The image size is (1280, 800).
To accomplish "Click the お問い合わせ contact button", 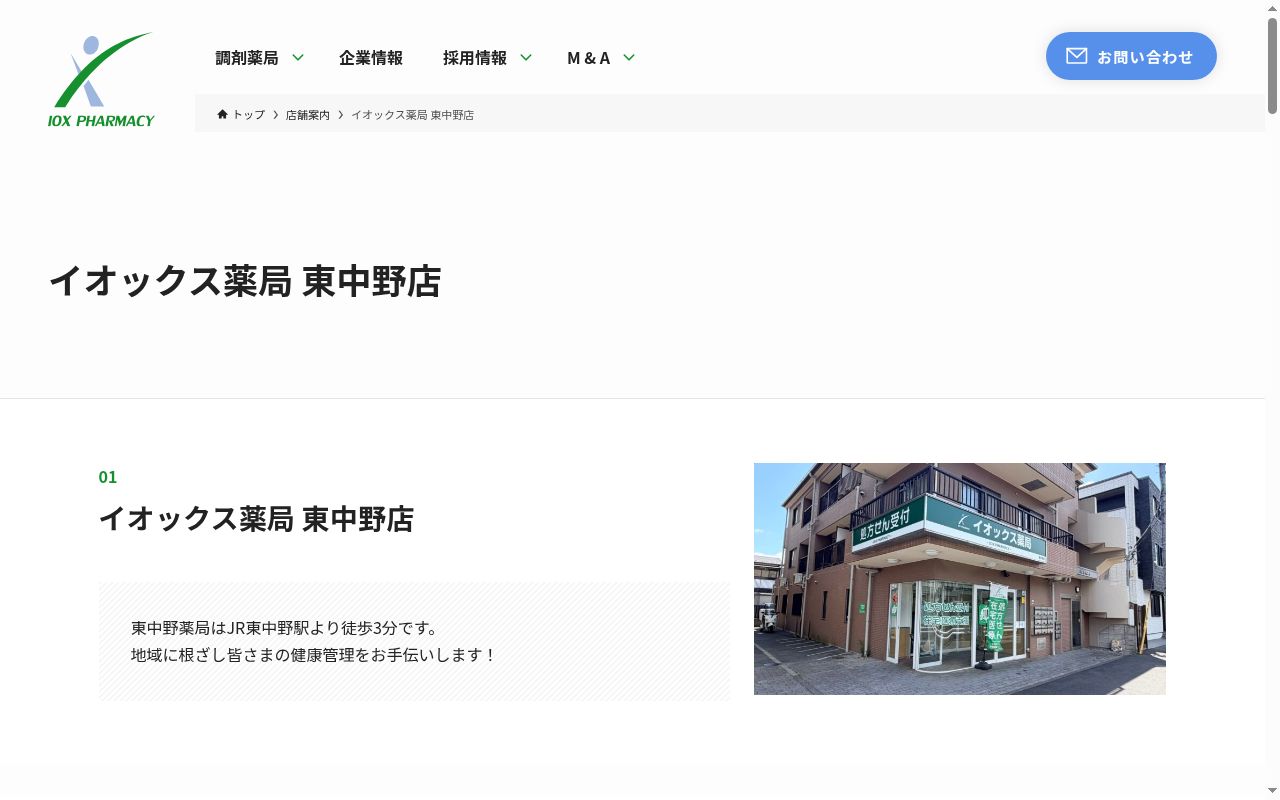I will pyautogui.click(x=1131, y=56).
